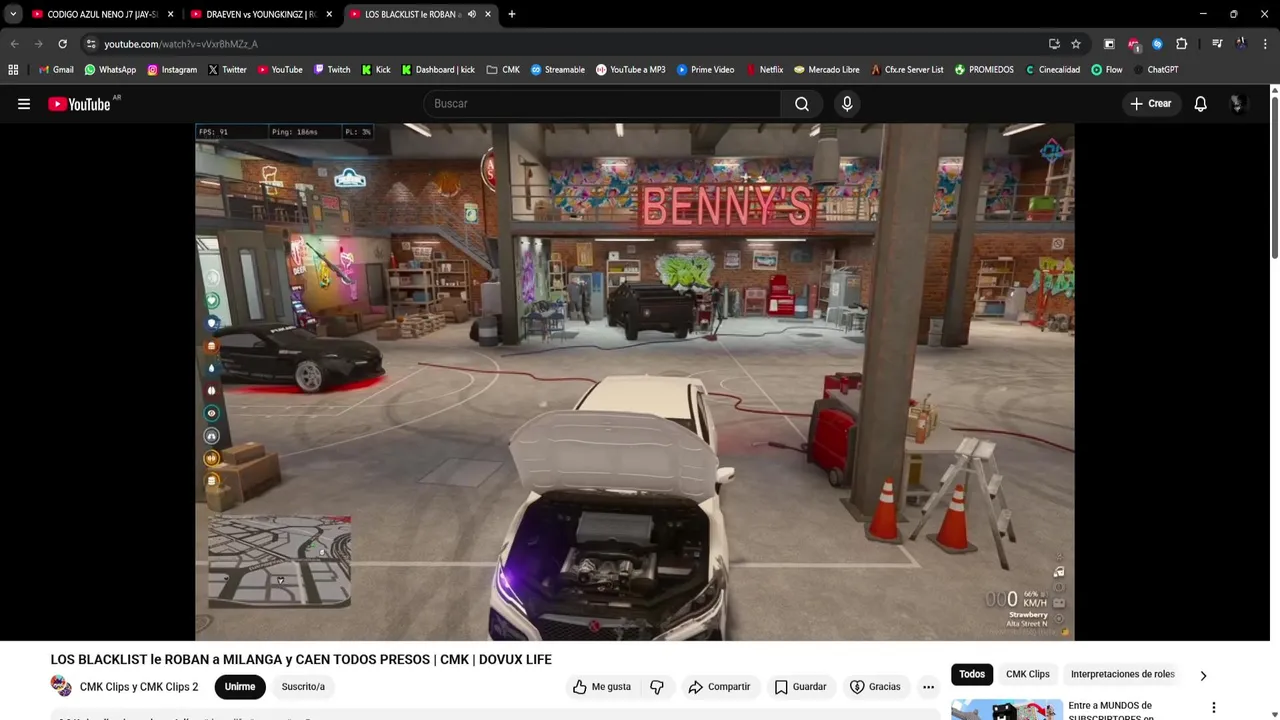Open YouTube notifications bell
Screen dimensions: 1280x720
1200,104
